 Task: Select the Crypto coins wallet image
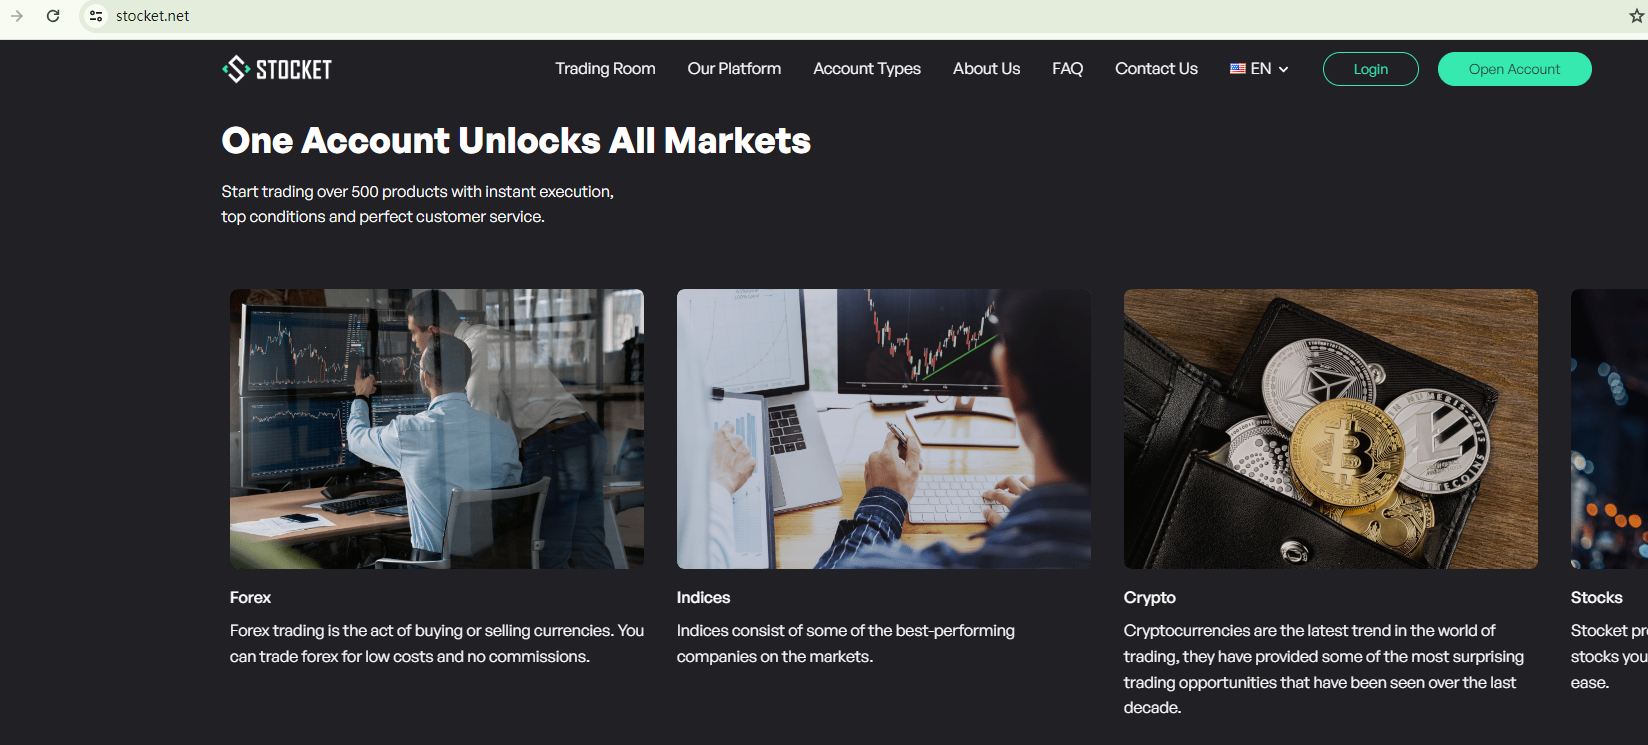[x=1331, y=429]
